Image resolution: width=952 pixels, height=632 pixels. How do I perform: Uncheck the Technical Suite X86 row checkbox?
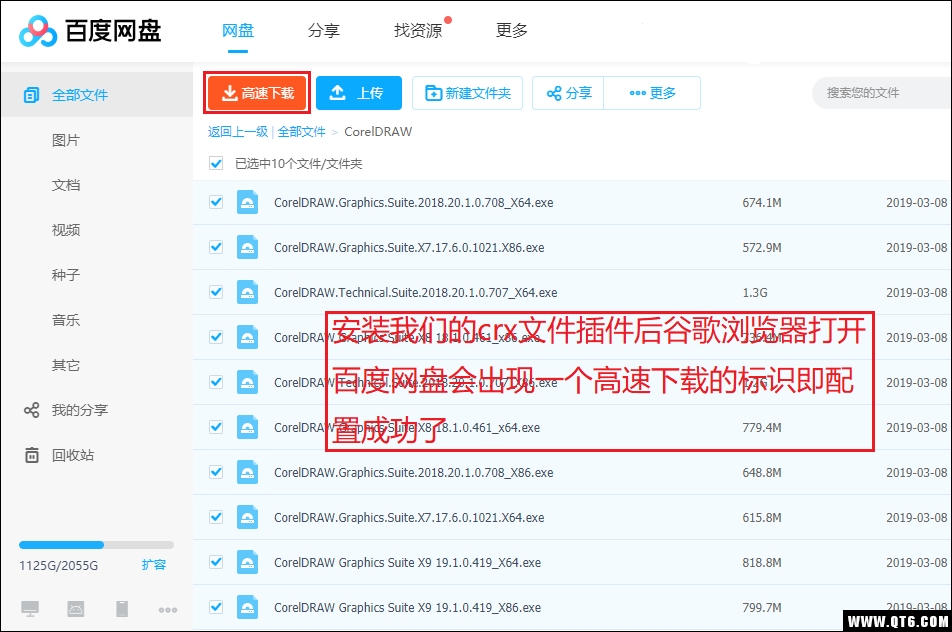(216, 382)
